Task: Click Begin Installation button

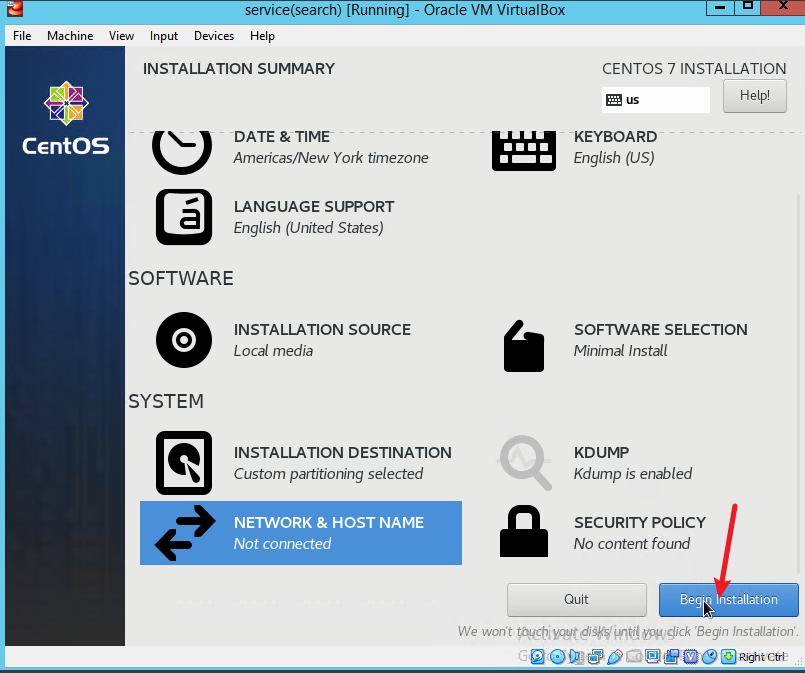Action: 729,600
